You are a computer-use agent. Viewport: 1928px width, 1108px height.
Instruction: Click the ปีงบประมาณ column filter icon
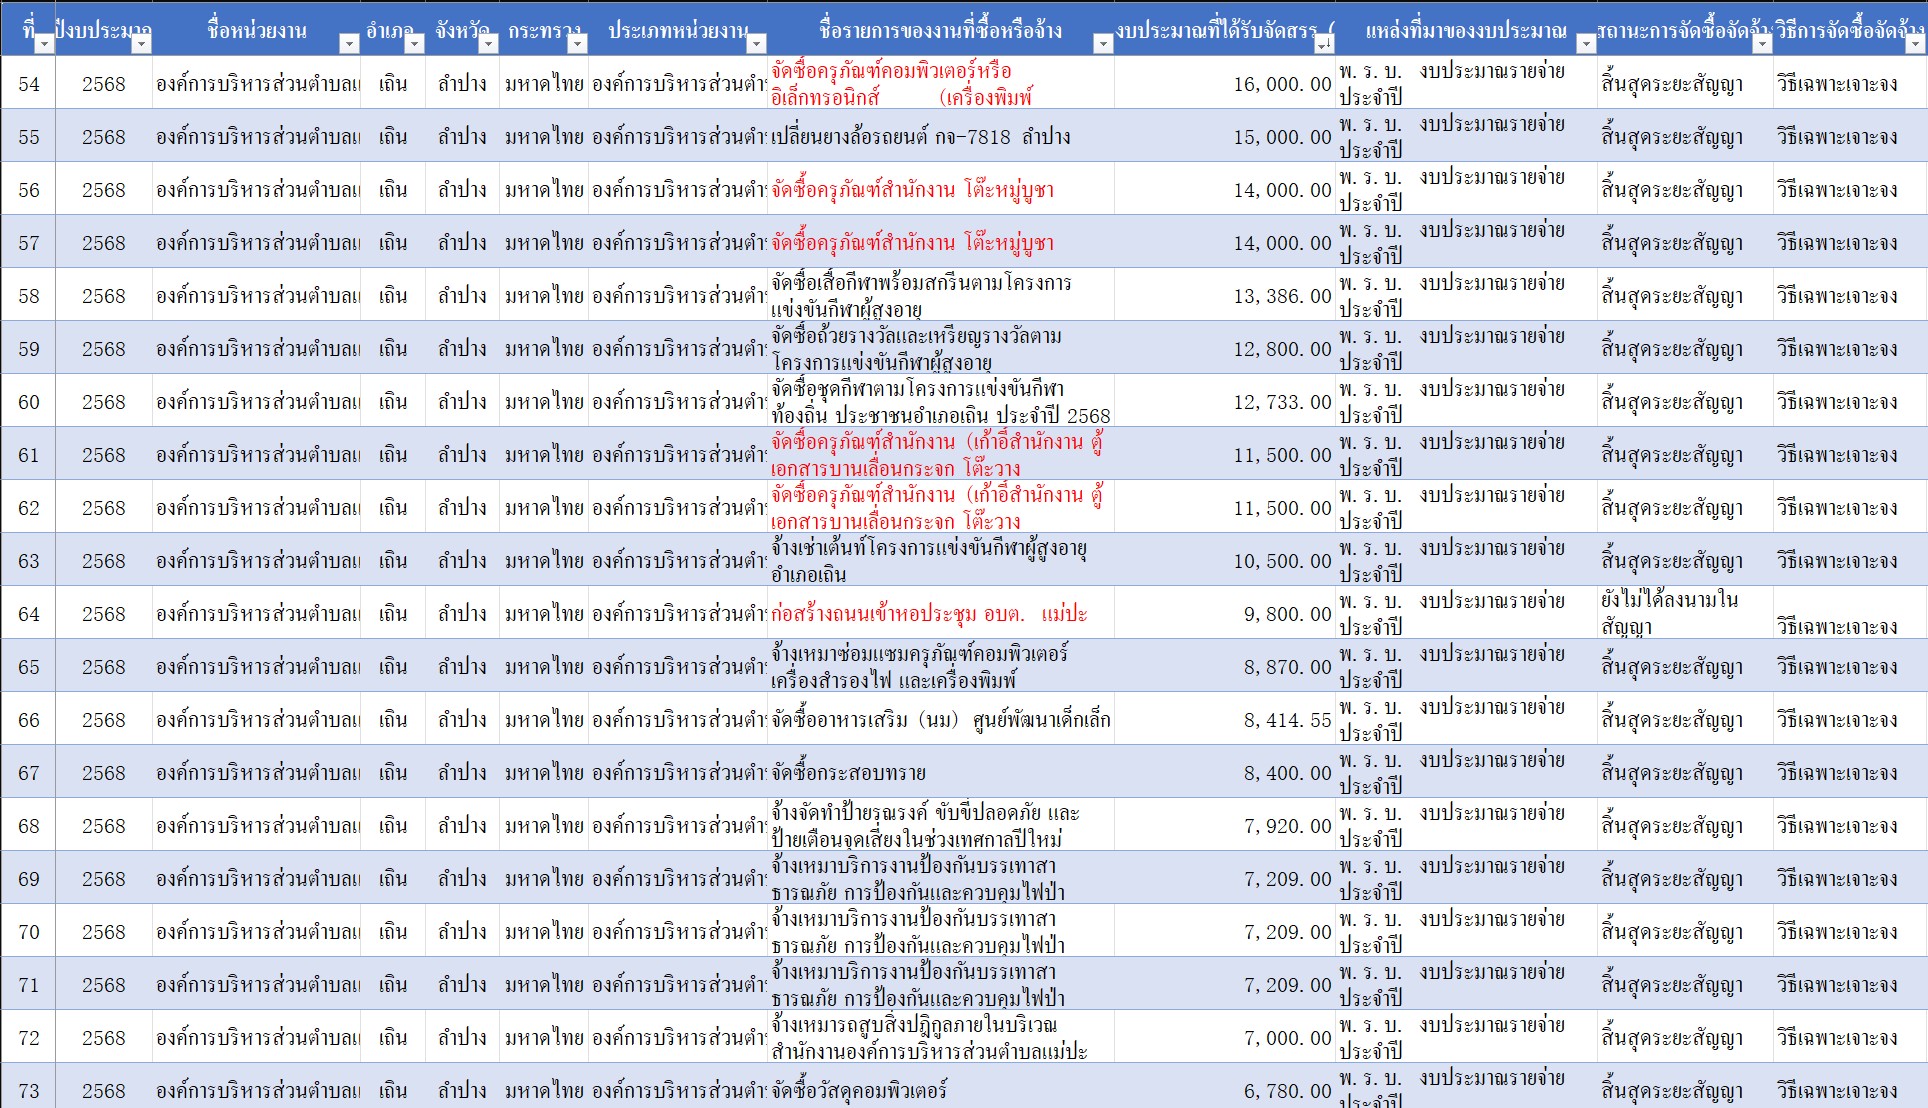139,46
